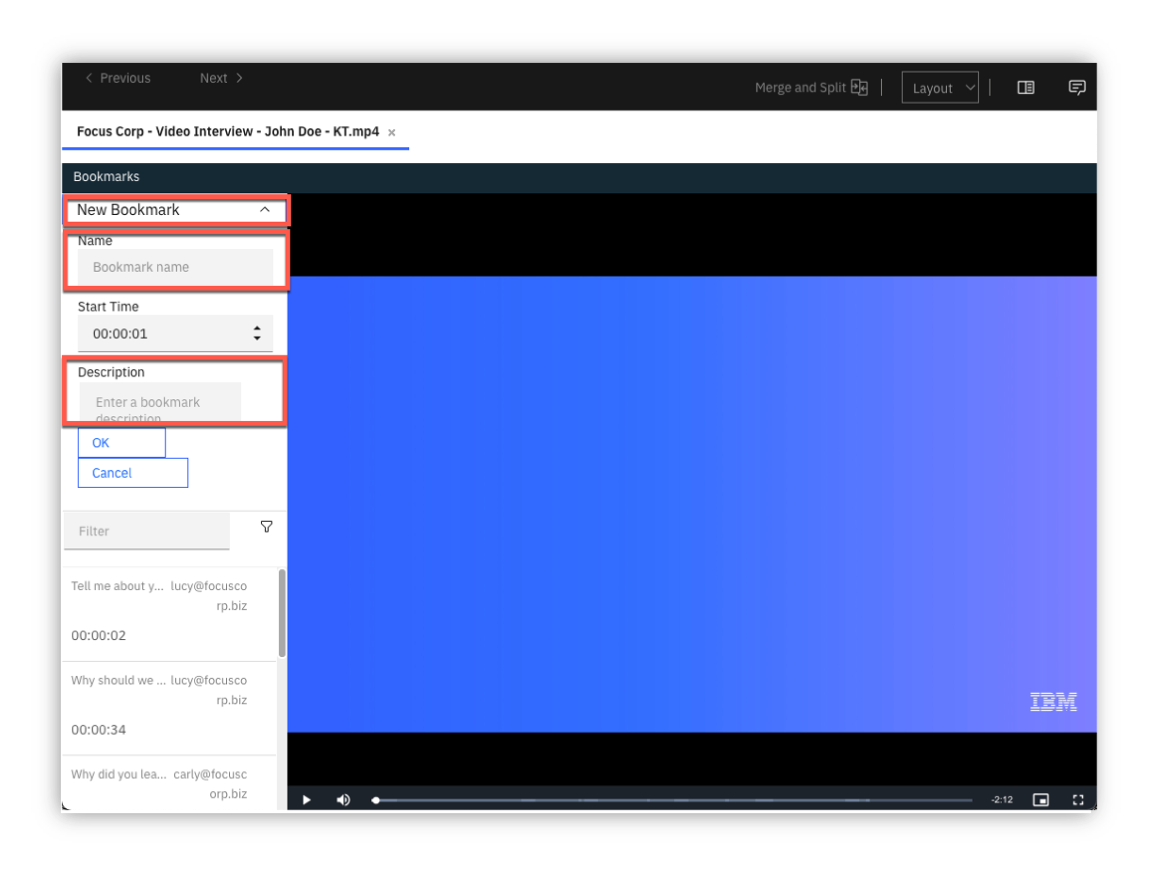Viewport: 1152px width, 877px height.
Task: Click the video progress slider
Action: pyautogui.click(x=673, y=800)
